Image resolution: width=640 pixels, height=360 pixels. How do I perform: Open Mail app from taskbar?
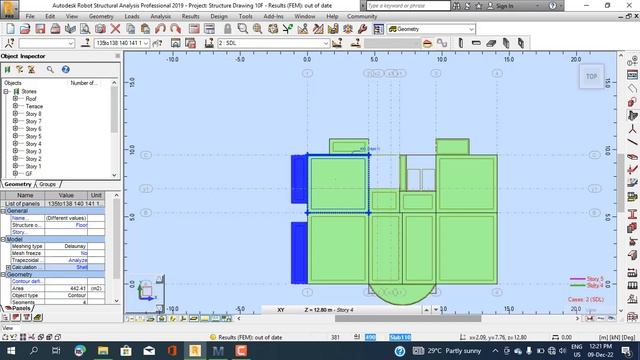[x=149, y=351]
